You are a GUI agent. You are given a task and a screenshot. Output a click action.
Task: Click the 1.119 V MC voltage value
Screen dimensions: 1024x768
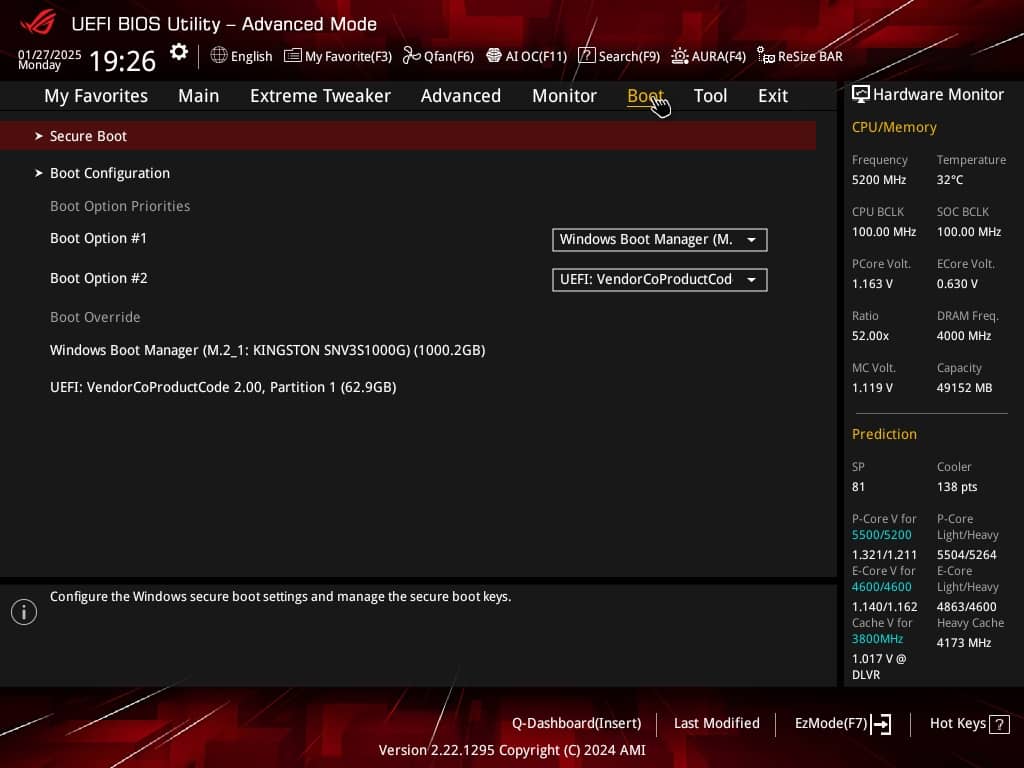pyautogui.click(x=872, y=388)
